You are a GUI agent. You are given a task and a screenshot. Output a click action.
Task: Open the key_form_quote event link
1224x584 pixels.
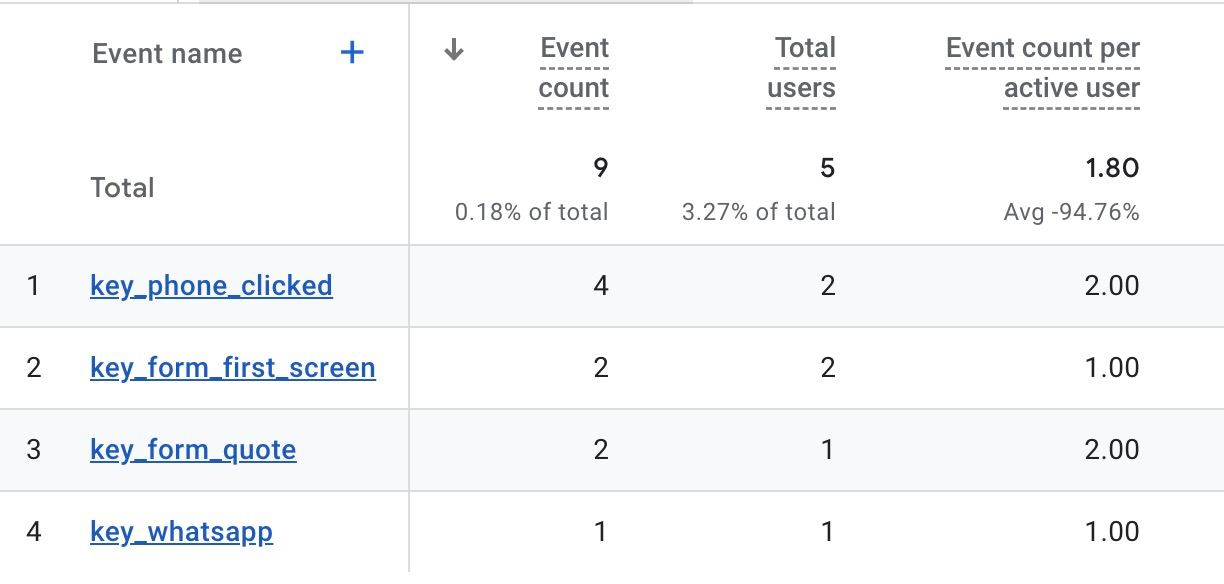pos(193,450)
